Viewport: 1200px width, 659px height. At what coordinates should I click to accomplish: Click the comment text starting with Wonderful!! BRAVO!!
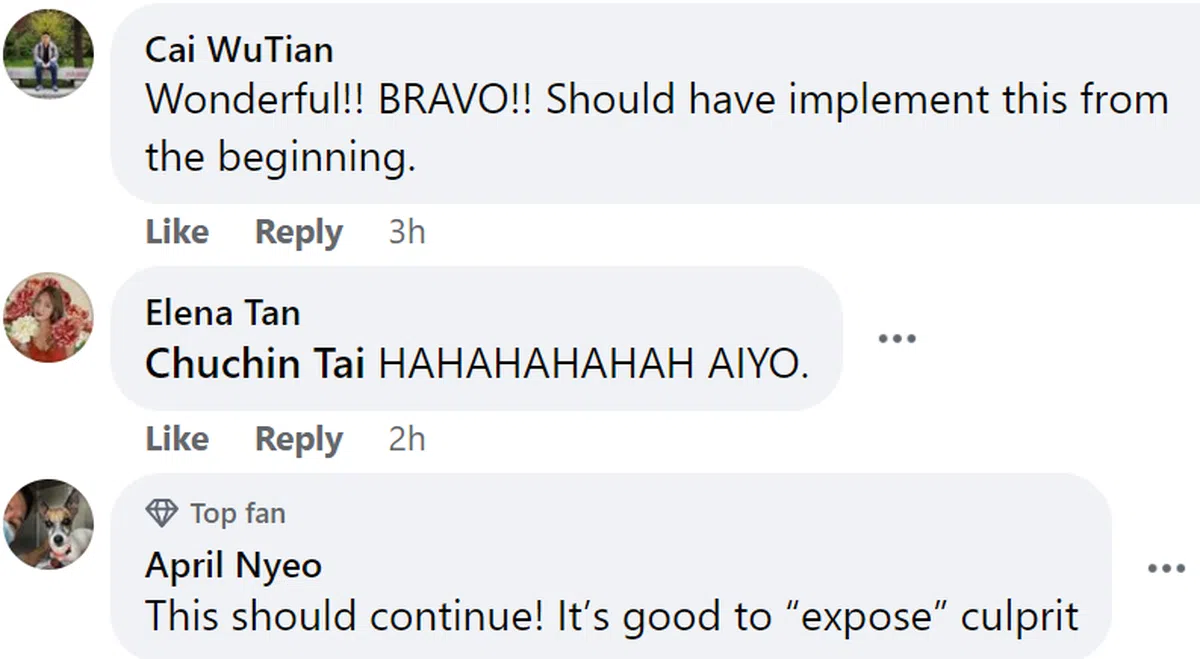coord(656,128)
